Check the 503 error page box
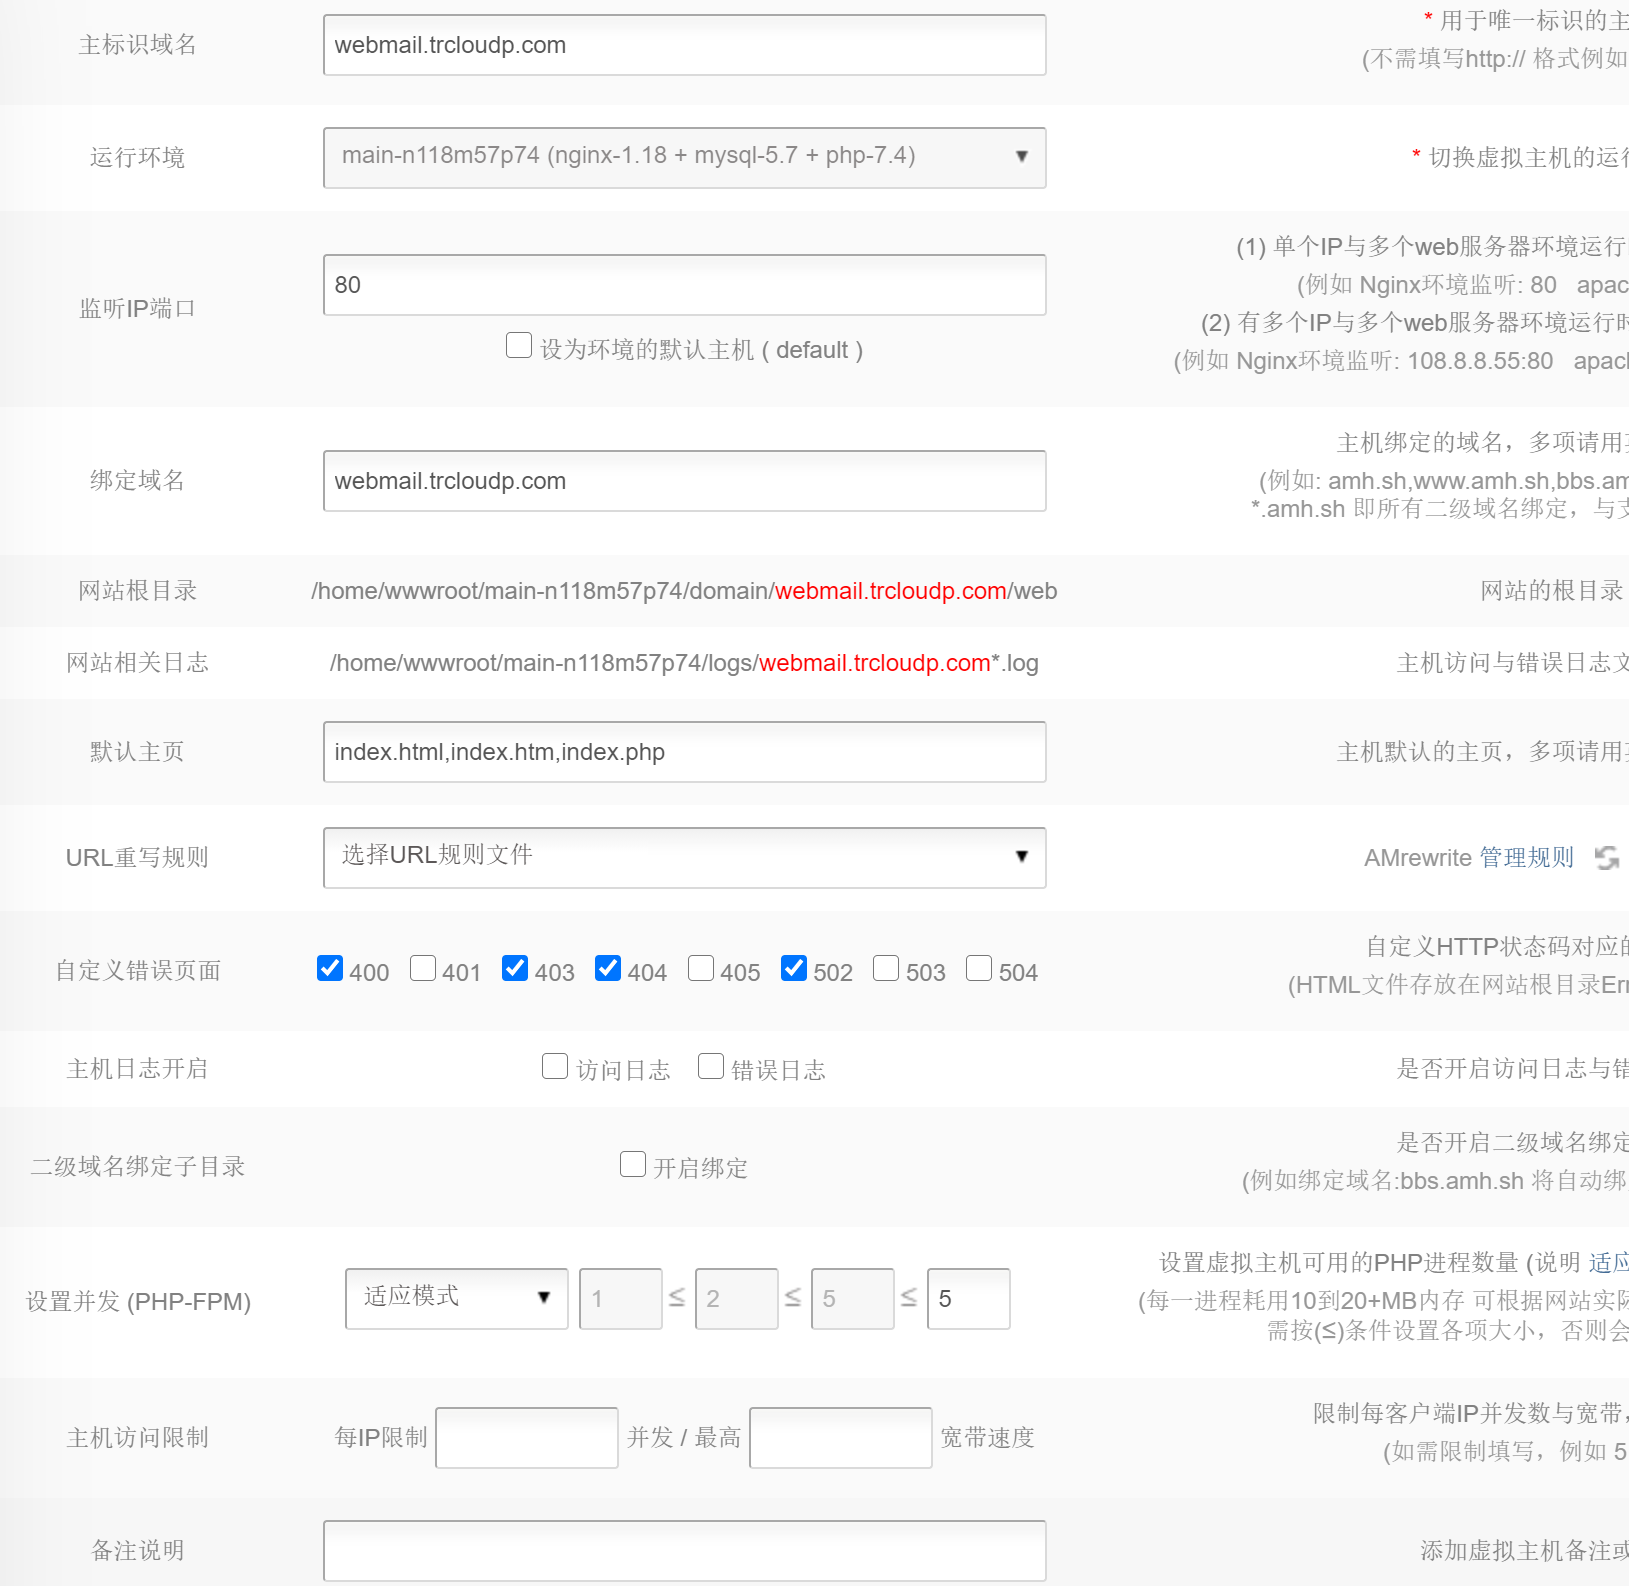Screen dimensions: 1629x1586 [886, 969]
